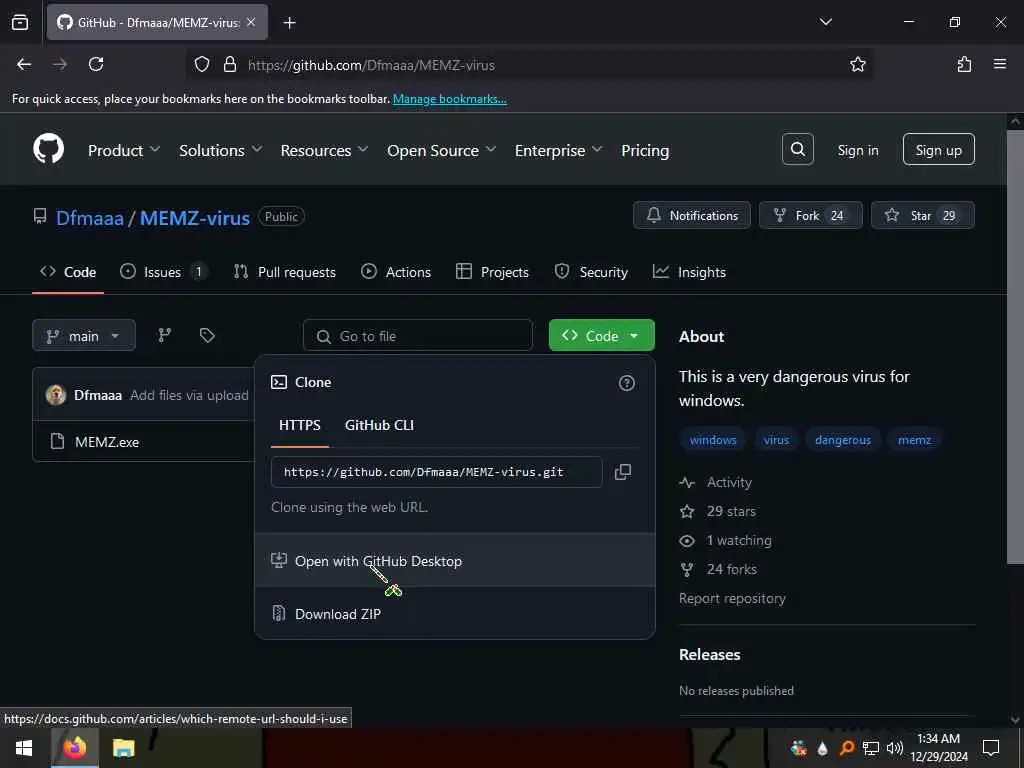Screen dimensions: 1024x768
Task: Click the windows topic tag
Action: pos(712,440)
